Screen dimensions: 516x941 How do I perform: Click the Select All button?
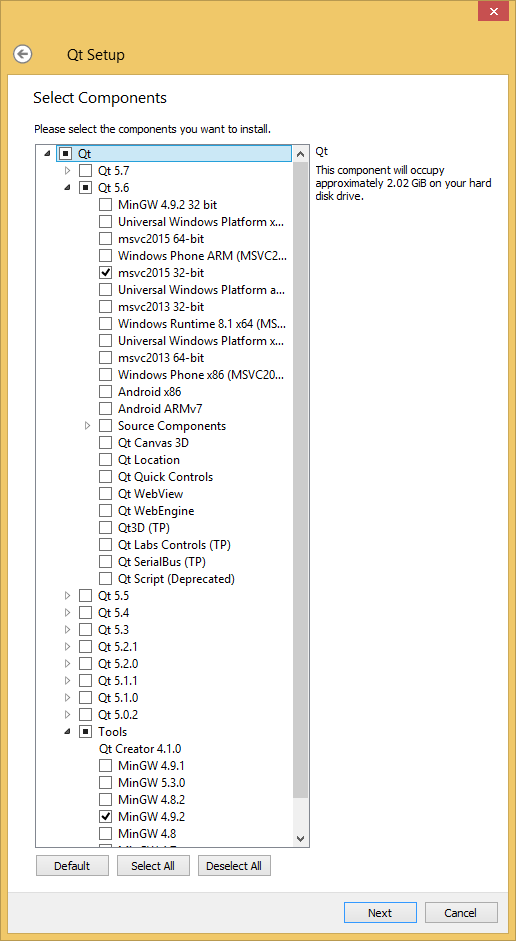click(153, 865)
